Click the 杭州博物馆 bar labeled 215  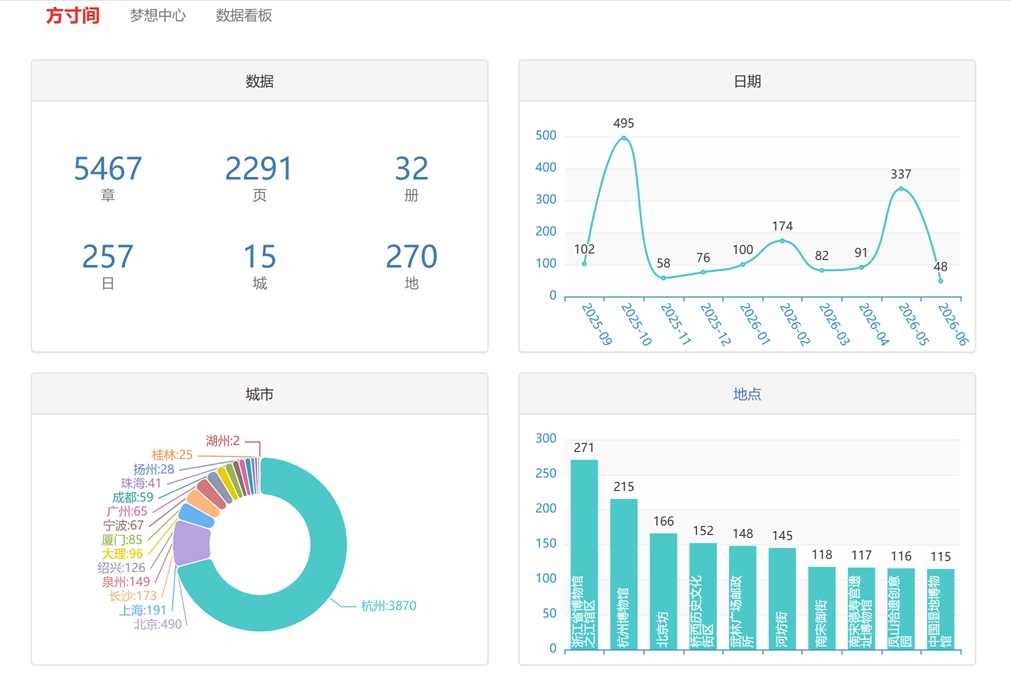click(623, 573)
